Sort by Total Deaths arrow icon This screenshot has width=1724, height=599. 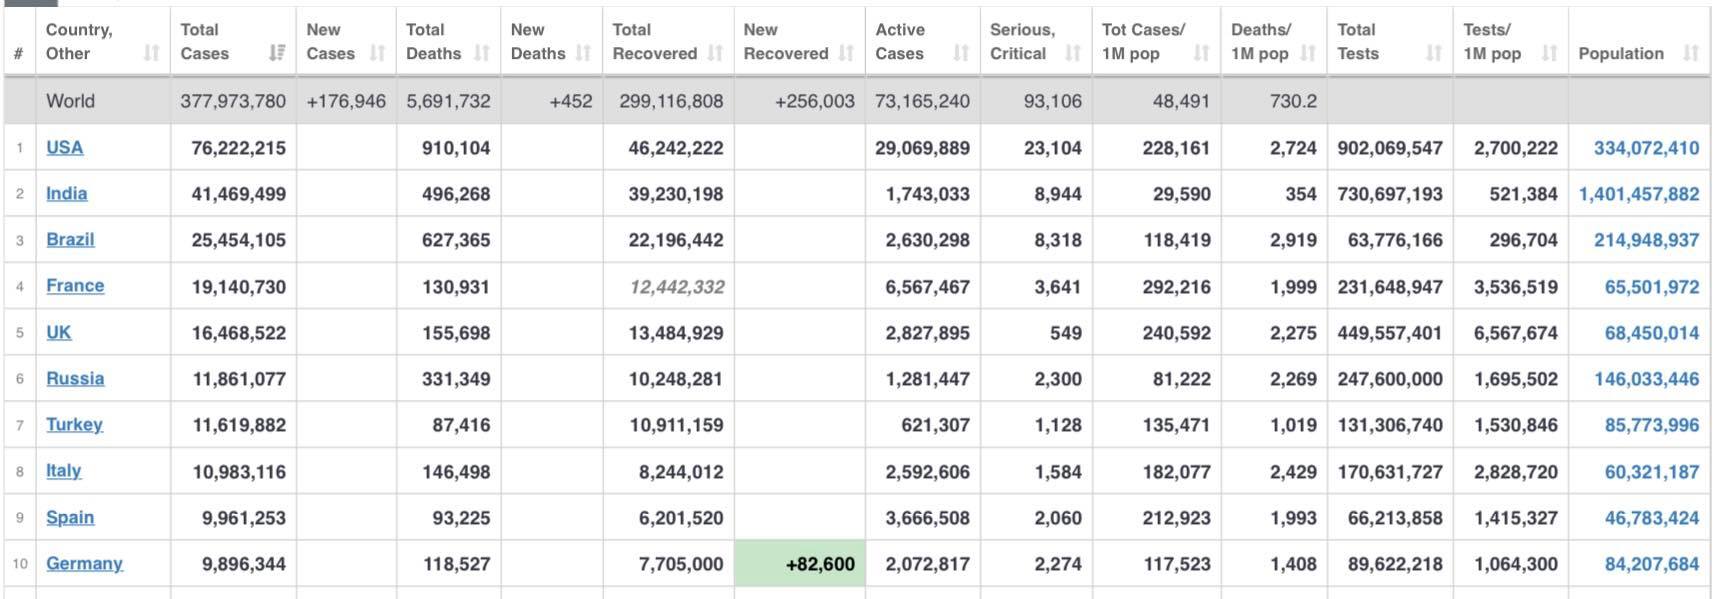tap(481, 53)
